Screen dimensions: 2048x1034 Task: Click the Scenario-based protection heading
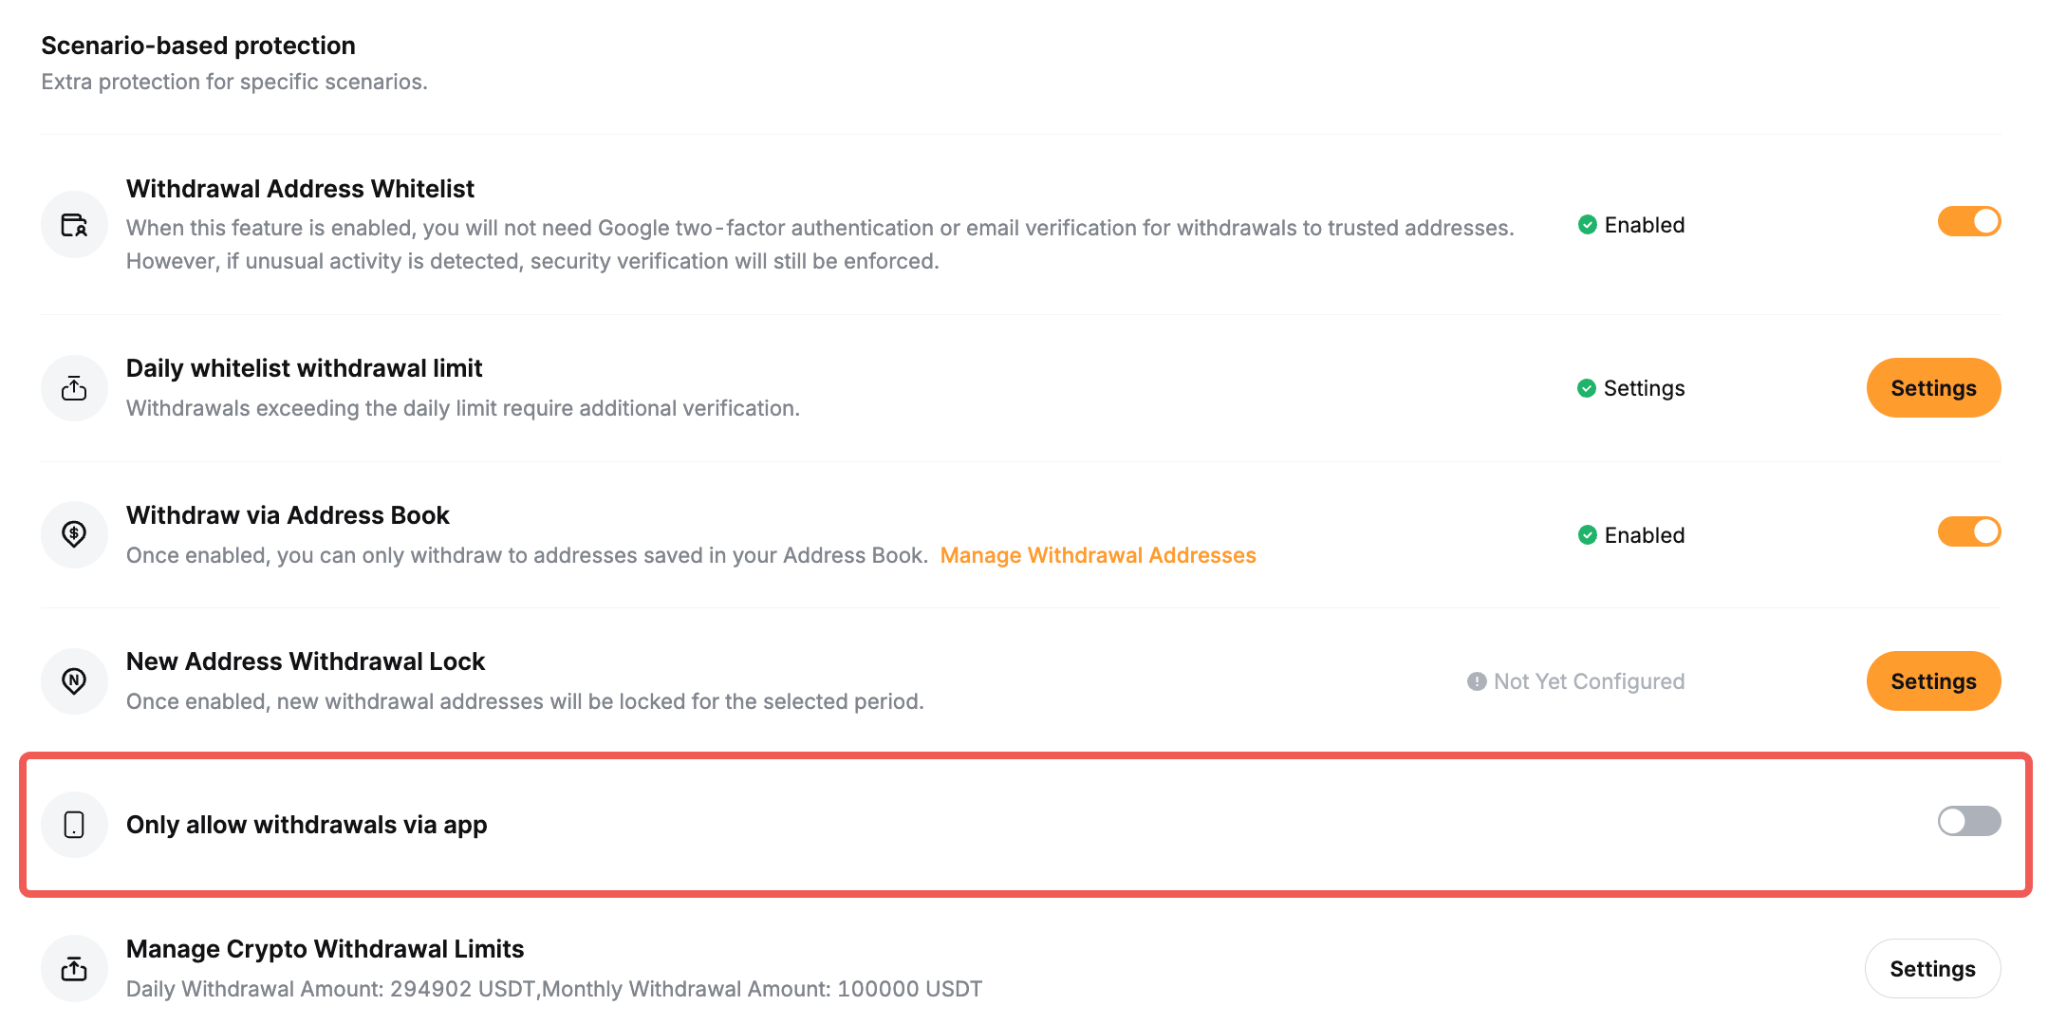tap(198, 45)
